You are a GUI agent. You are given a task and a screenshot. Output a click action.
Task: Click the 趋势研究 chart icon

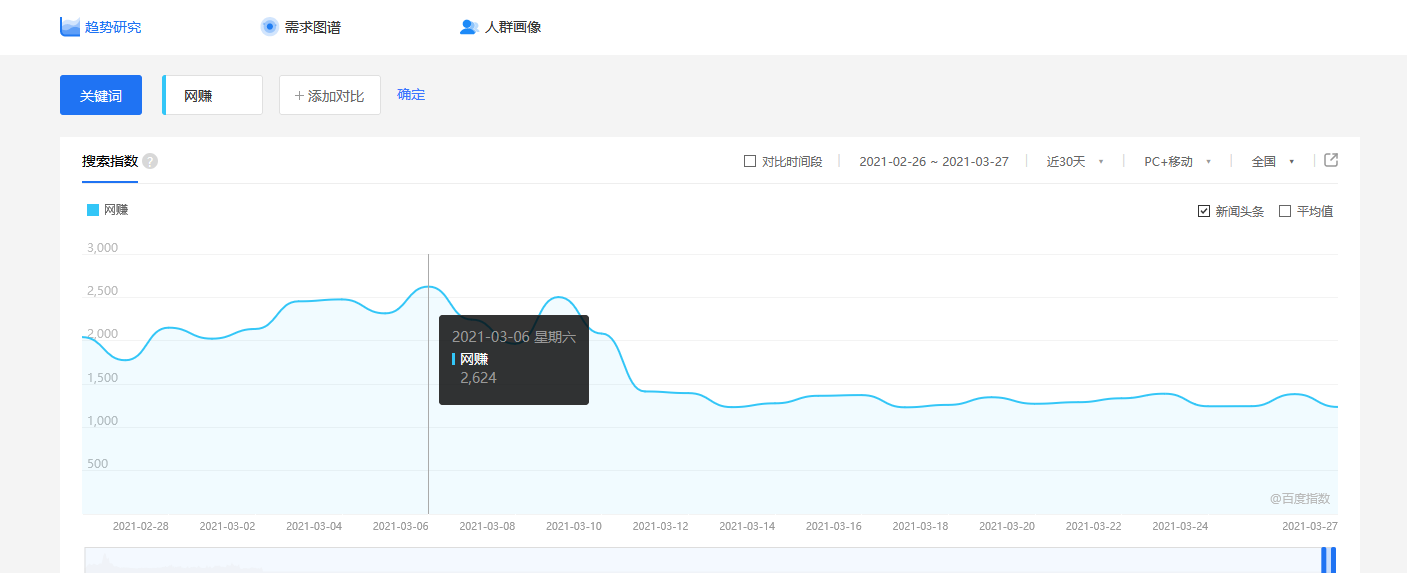70,27
